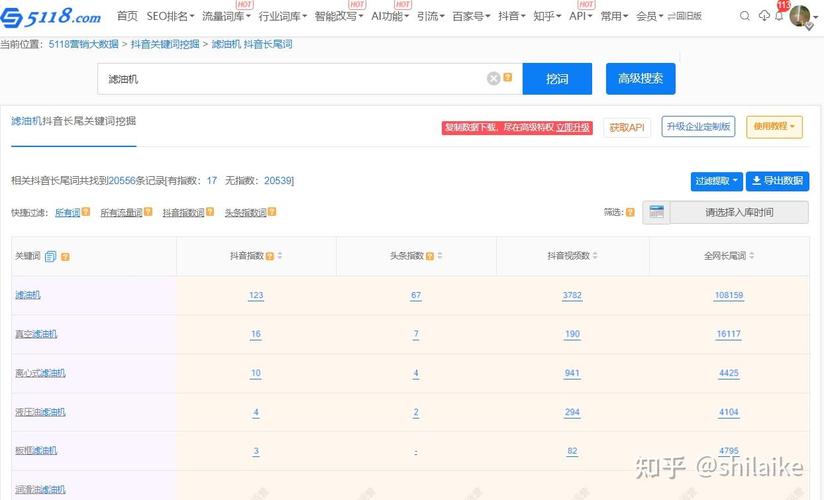Apply the 头条指数词 quick filter
This screenshot has height=500, width=824.
point(245,212)
